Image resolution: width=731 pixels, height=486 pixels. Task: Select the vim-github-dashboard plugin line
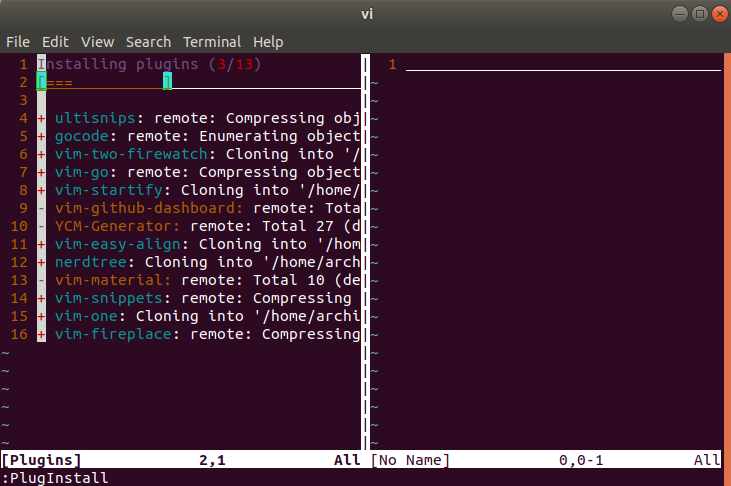(198, 208)
